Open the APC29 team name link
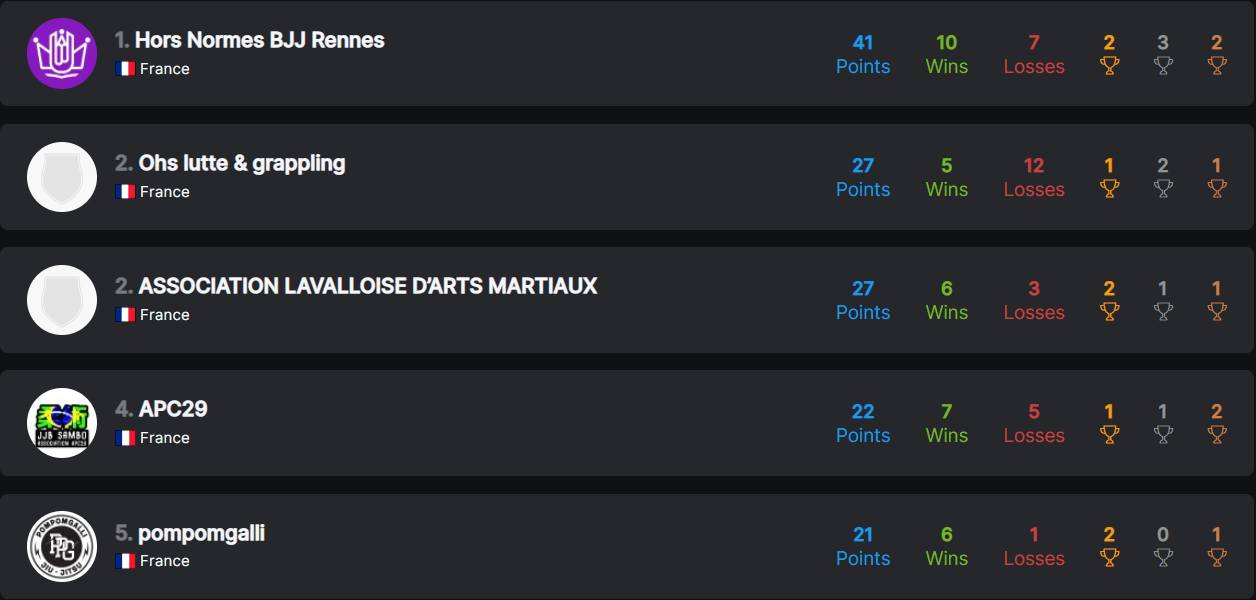The width and height of the screenshot is (1256, 600). [173, 409]
